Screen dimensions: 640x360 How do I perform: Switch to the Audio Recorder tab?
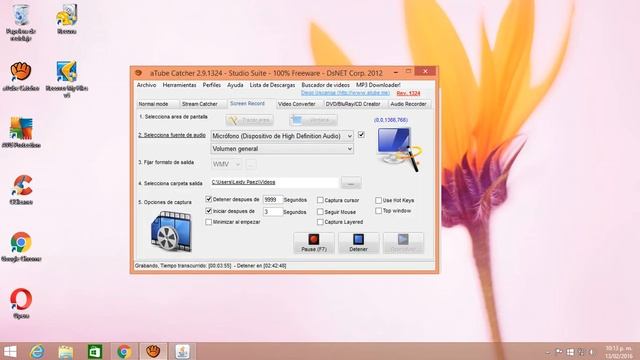(x=409, y=104)
